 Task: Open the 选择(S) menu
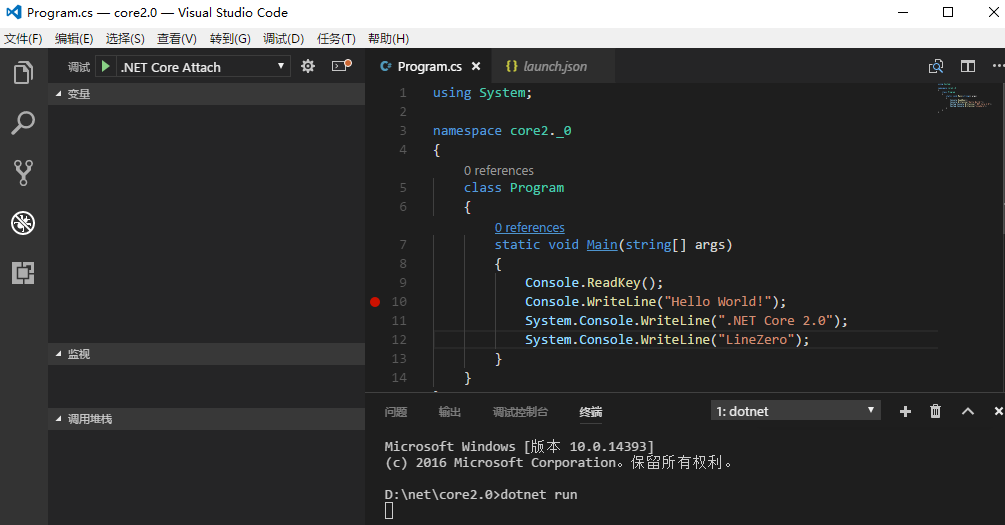click(125, 38)
